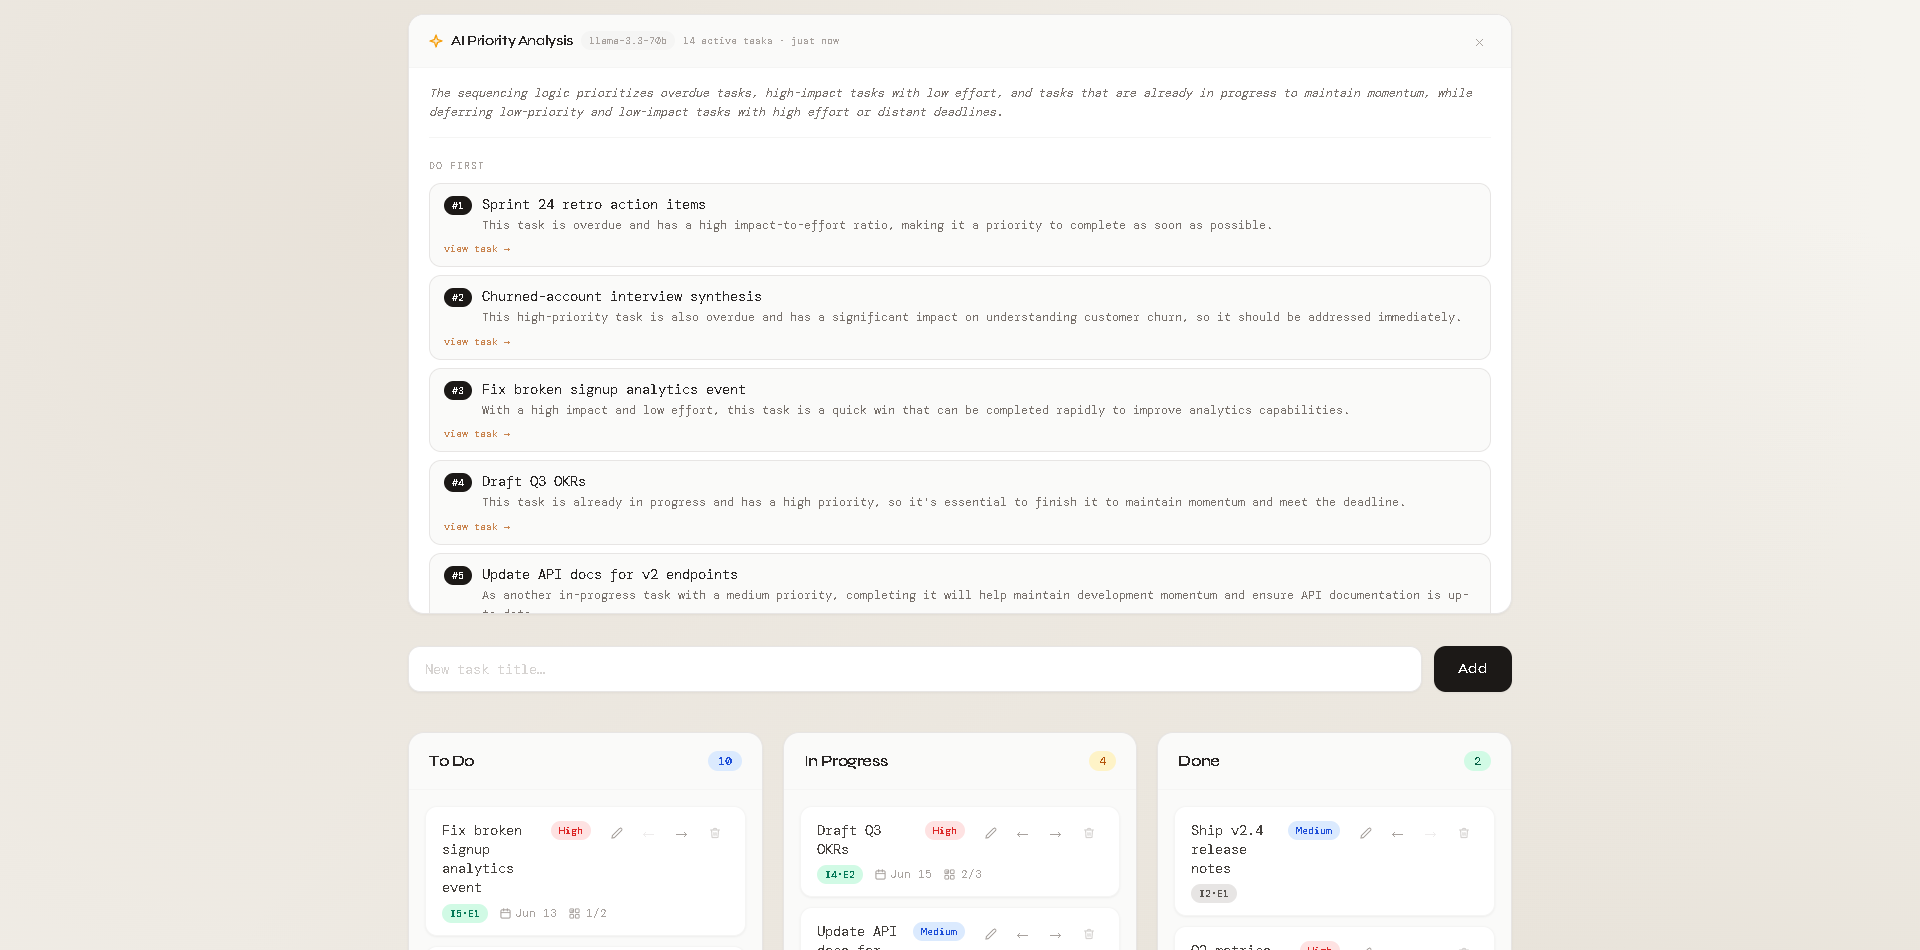Select the High priority badge on Draft Q3 OKRs
This screenshot has width=1920, height=950.
944,831
